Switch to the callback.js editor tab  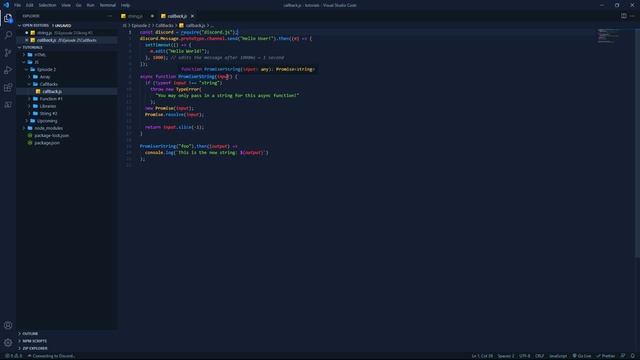[x=178, y=16]
